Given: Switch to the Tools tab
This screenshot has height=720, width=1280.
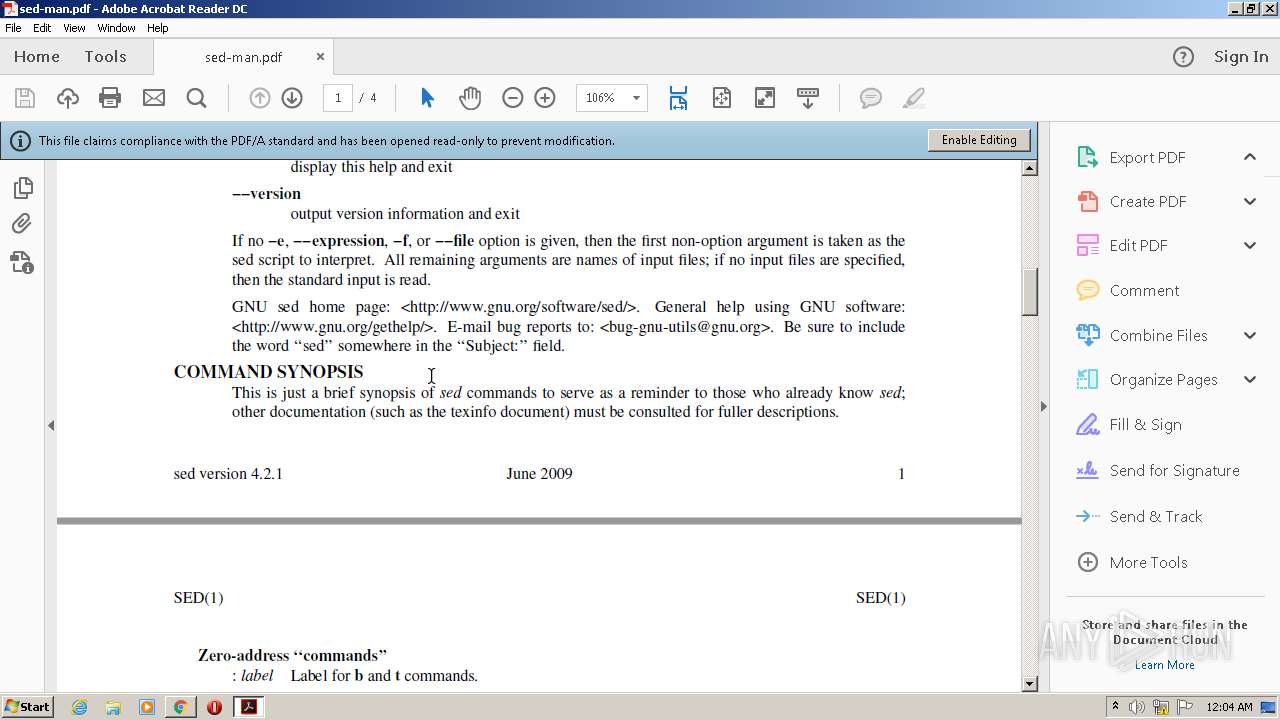Looking at the screenshot, I should 105,57.
